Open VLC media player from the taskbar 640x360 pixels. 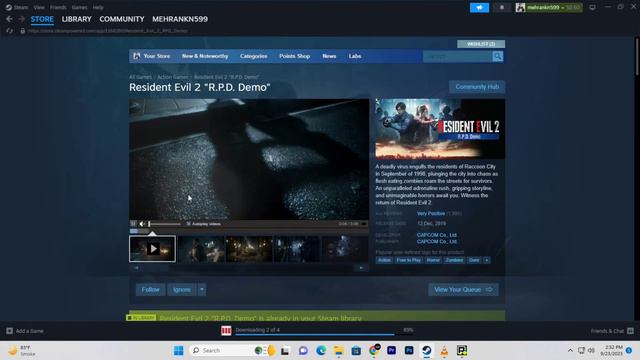[444, 351]
